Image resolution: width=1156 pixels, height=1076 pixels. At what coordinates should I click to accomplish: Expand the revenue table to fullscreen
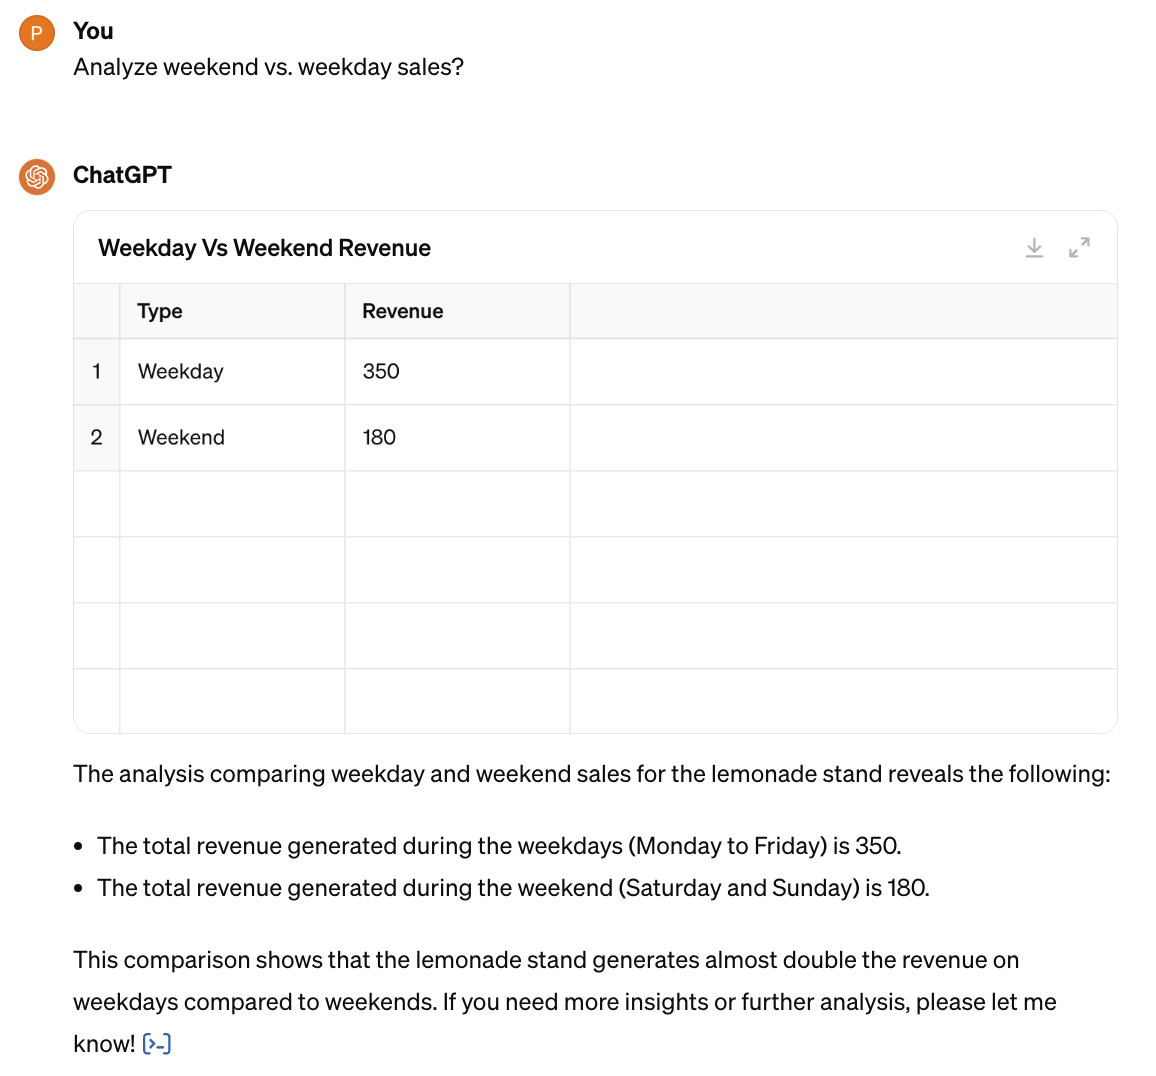click(x=1079, y=248)
